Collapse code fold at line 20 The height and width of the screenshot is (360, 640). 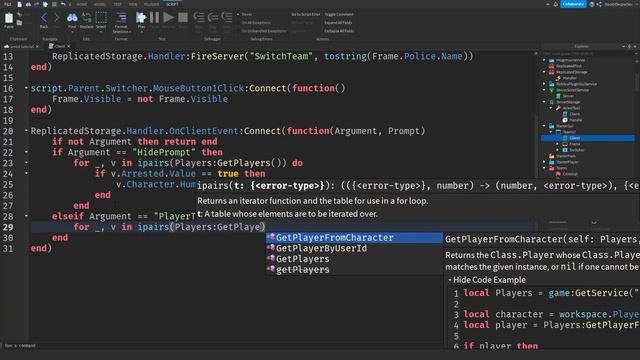point(26,131)
